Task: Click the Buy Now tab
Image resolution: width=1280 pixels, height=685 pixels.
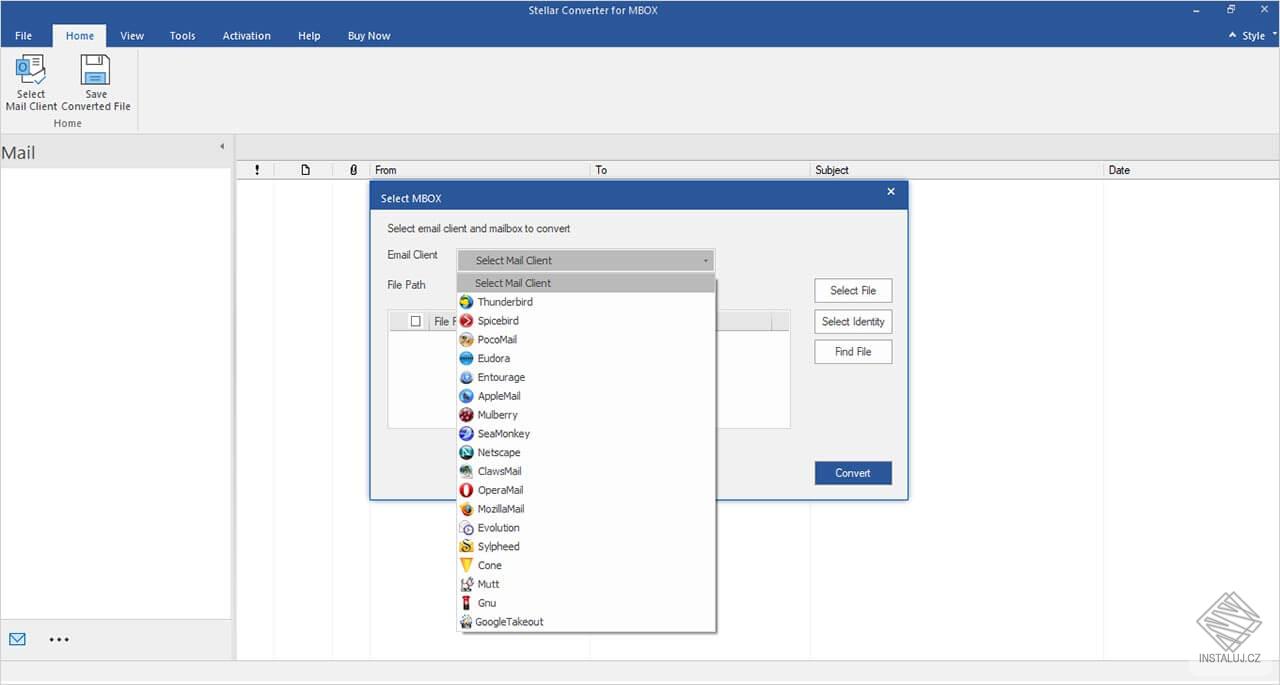Action: tap(369, 36)
